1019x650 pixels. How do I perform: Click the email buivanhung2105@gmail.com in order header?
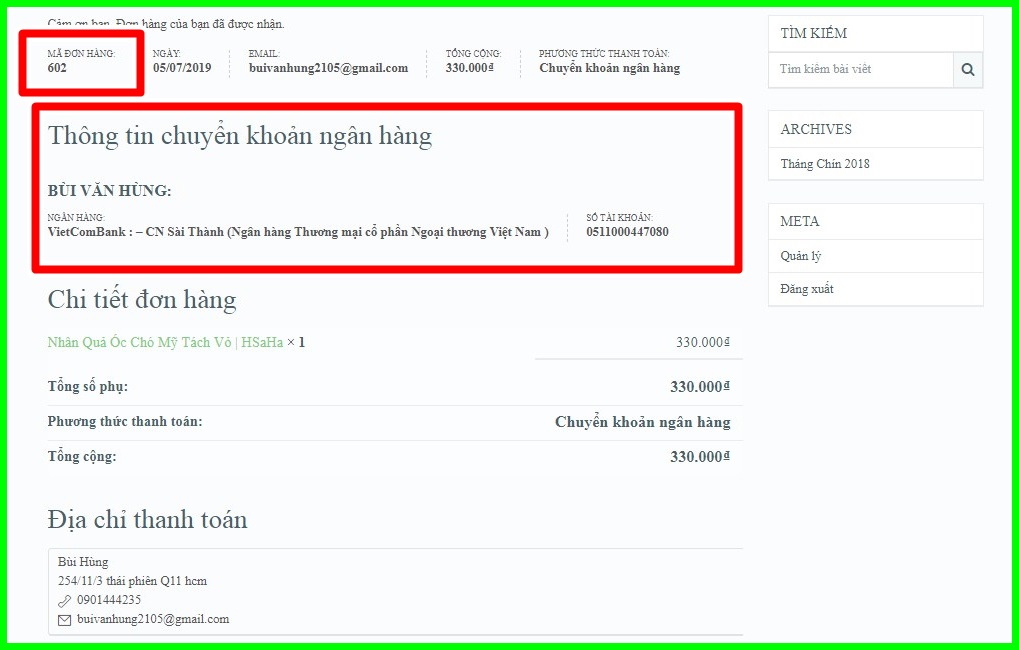(328, 68)
